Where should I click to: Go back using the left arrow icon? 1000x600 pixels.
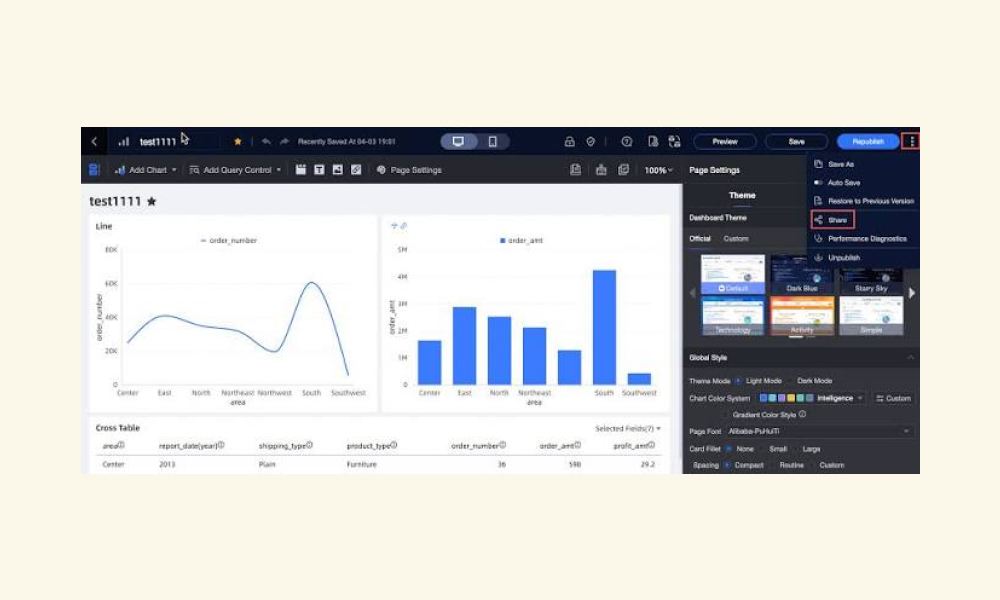[x=94, y=142]
